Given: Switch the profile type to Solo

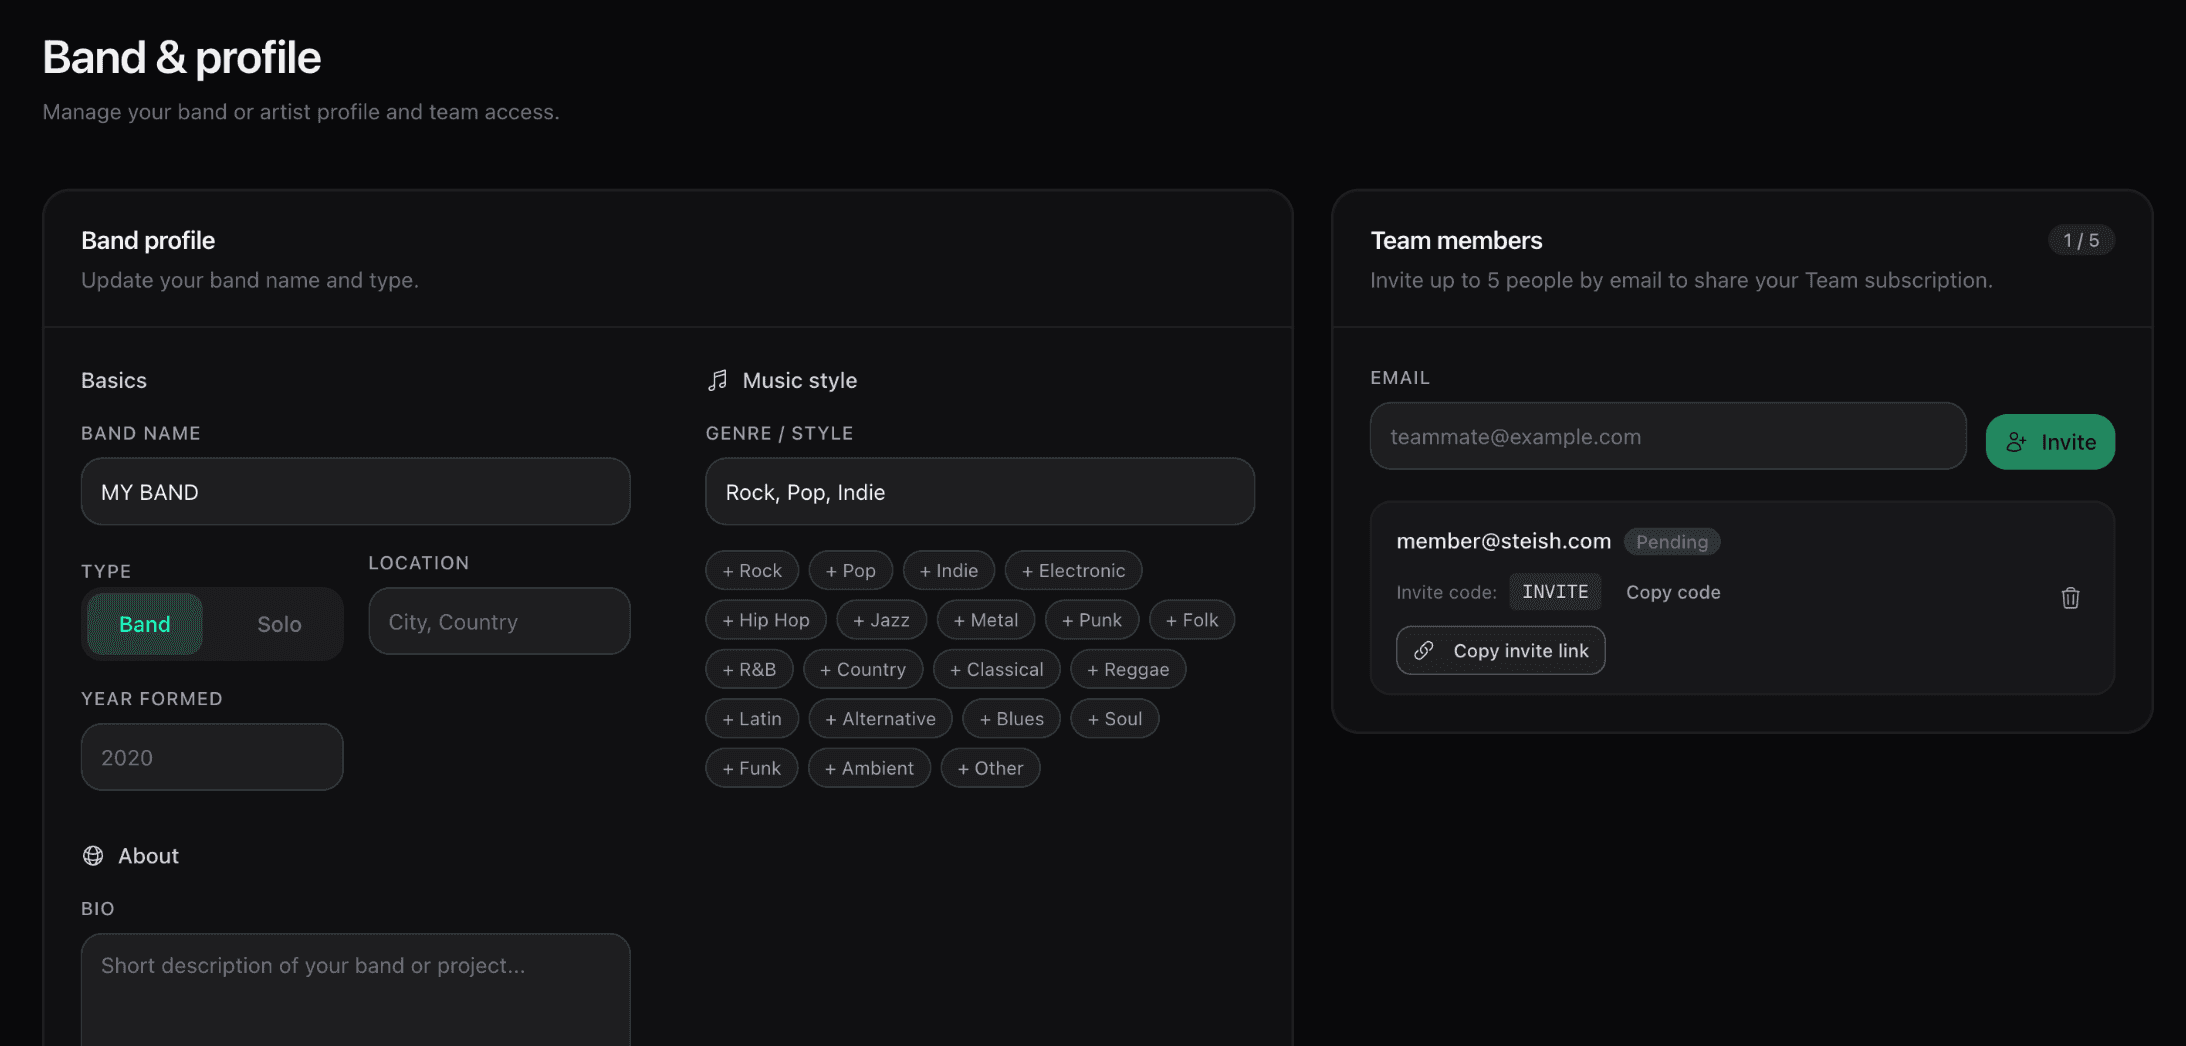Looking at the screenshot, I should [x=279, y=624].
